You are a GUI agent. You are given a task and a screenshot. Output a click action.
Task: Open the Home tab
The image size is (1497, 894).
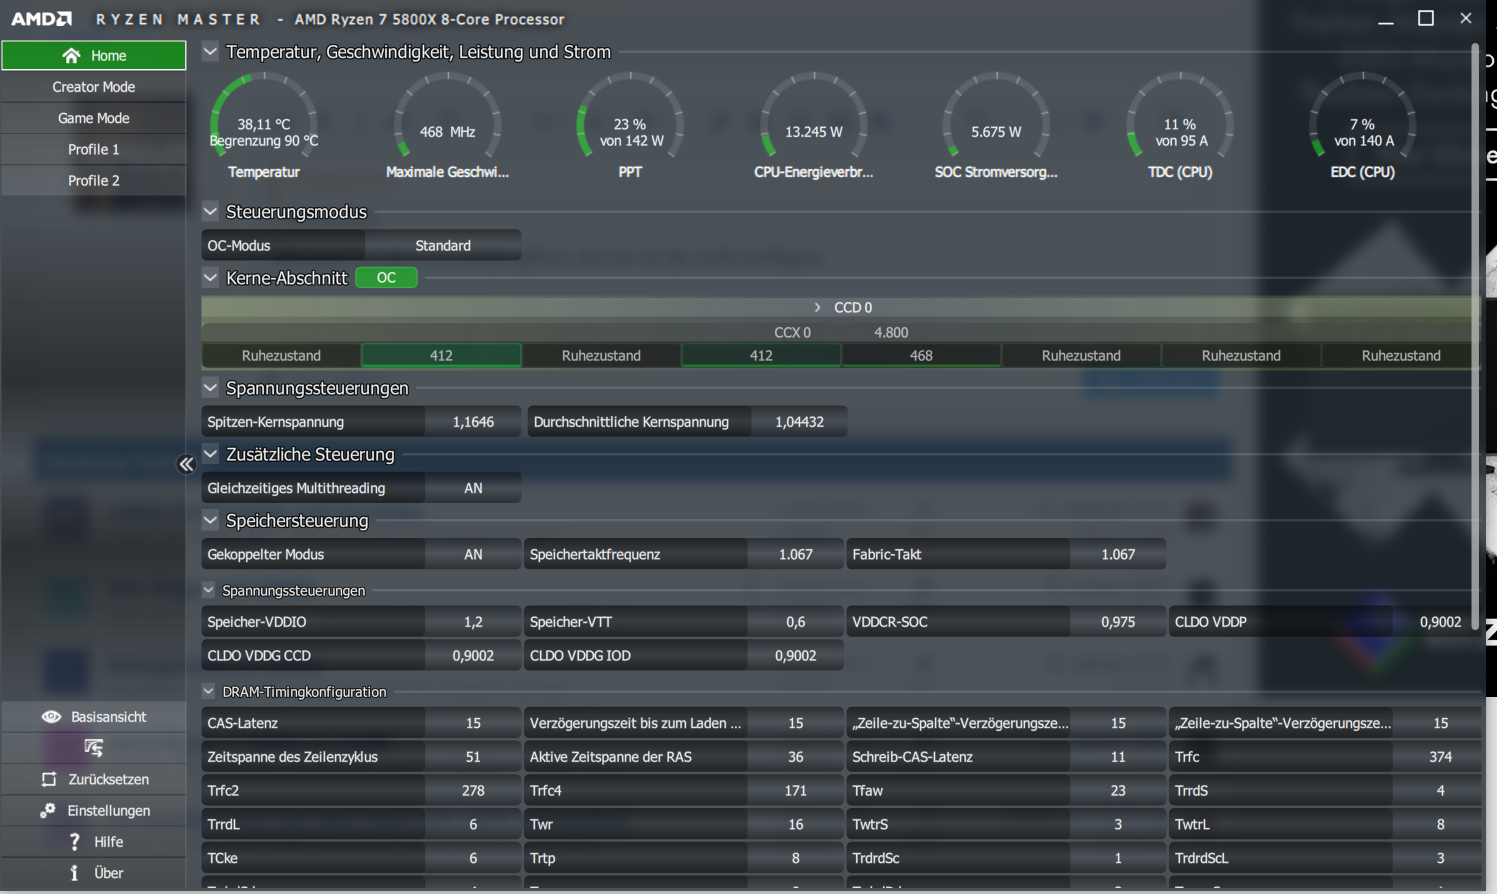[x=94, y=56]
